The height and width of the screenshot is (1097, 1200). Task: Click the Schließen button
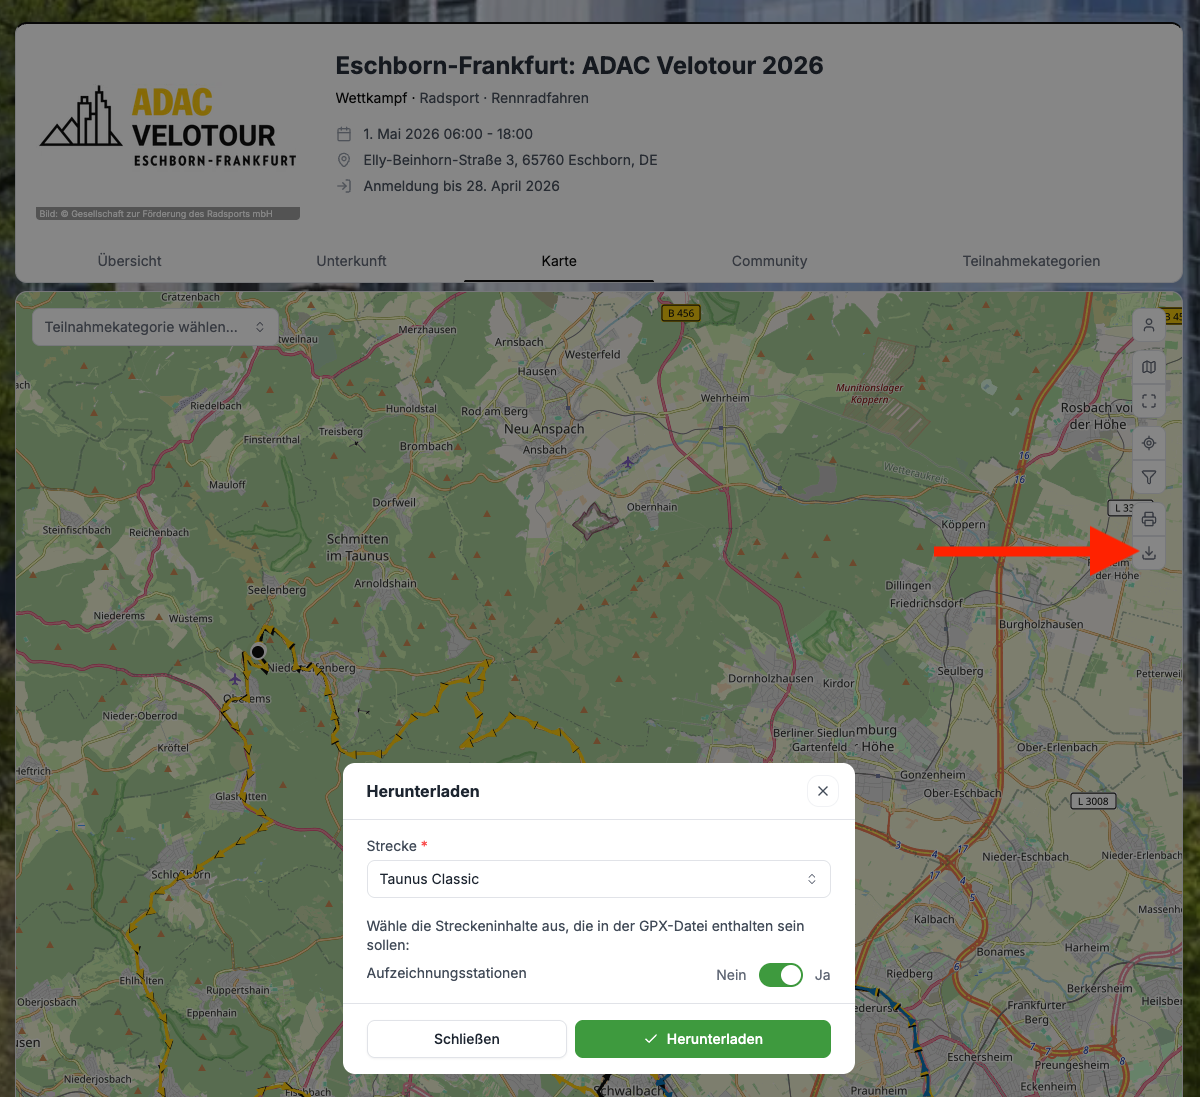coord(466,1039)
